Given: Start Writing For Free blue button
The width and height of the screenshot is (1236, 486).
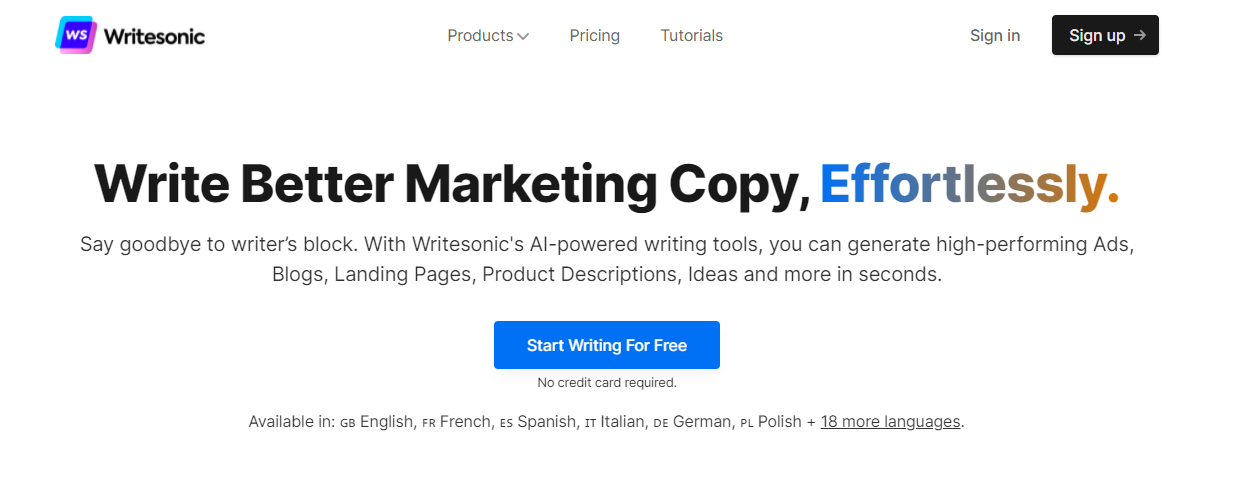Looking at the screenshot, I should (x=607, y=345).
